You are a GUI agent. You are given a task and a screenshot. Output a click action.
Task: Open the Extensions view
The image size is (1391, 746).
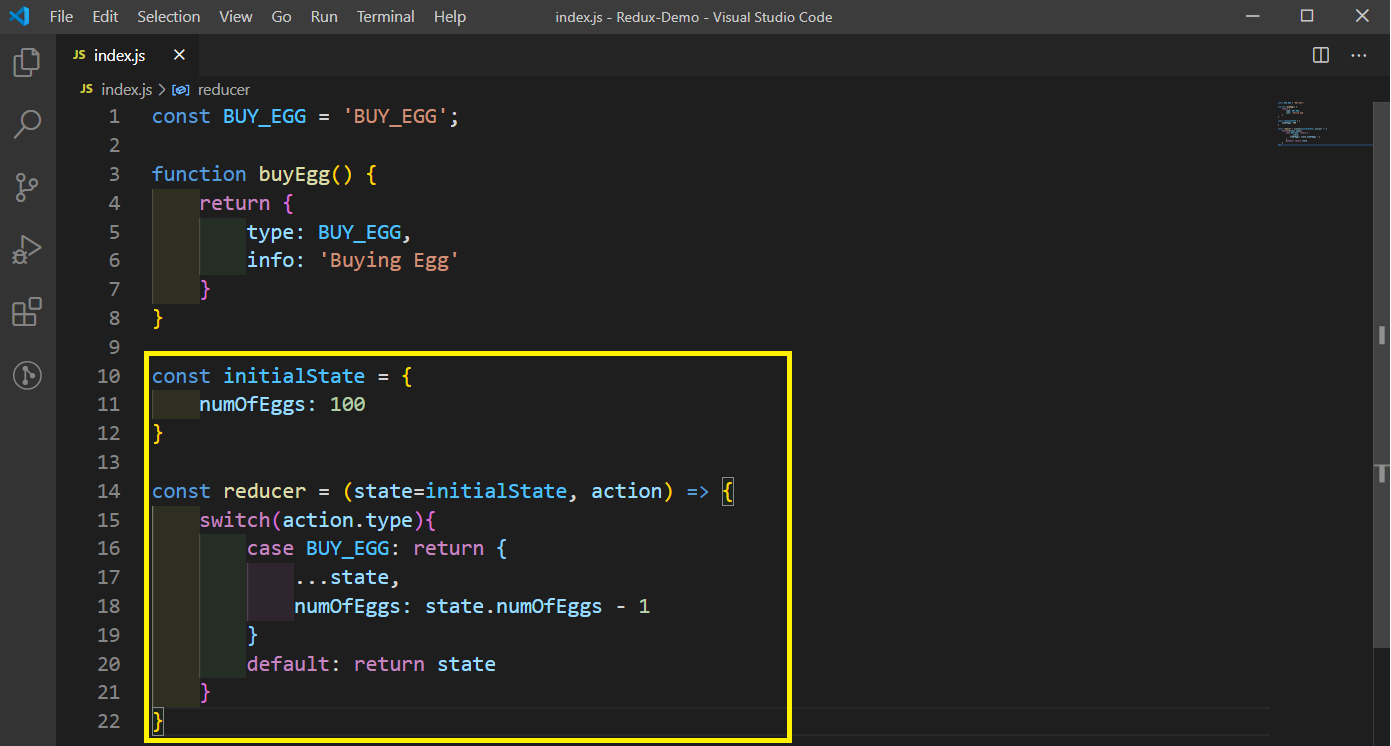pos(27,313)
